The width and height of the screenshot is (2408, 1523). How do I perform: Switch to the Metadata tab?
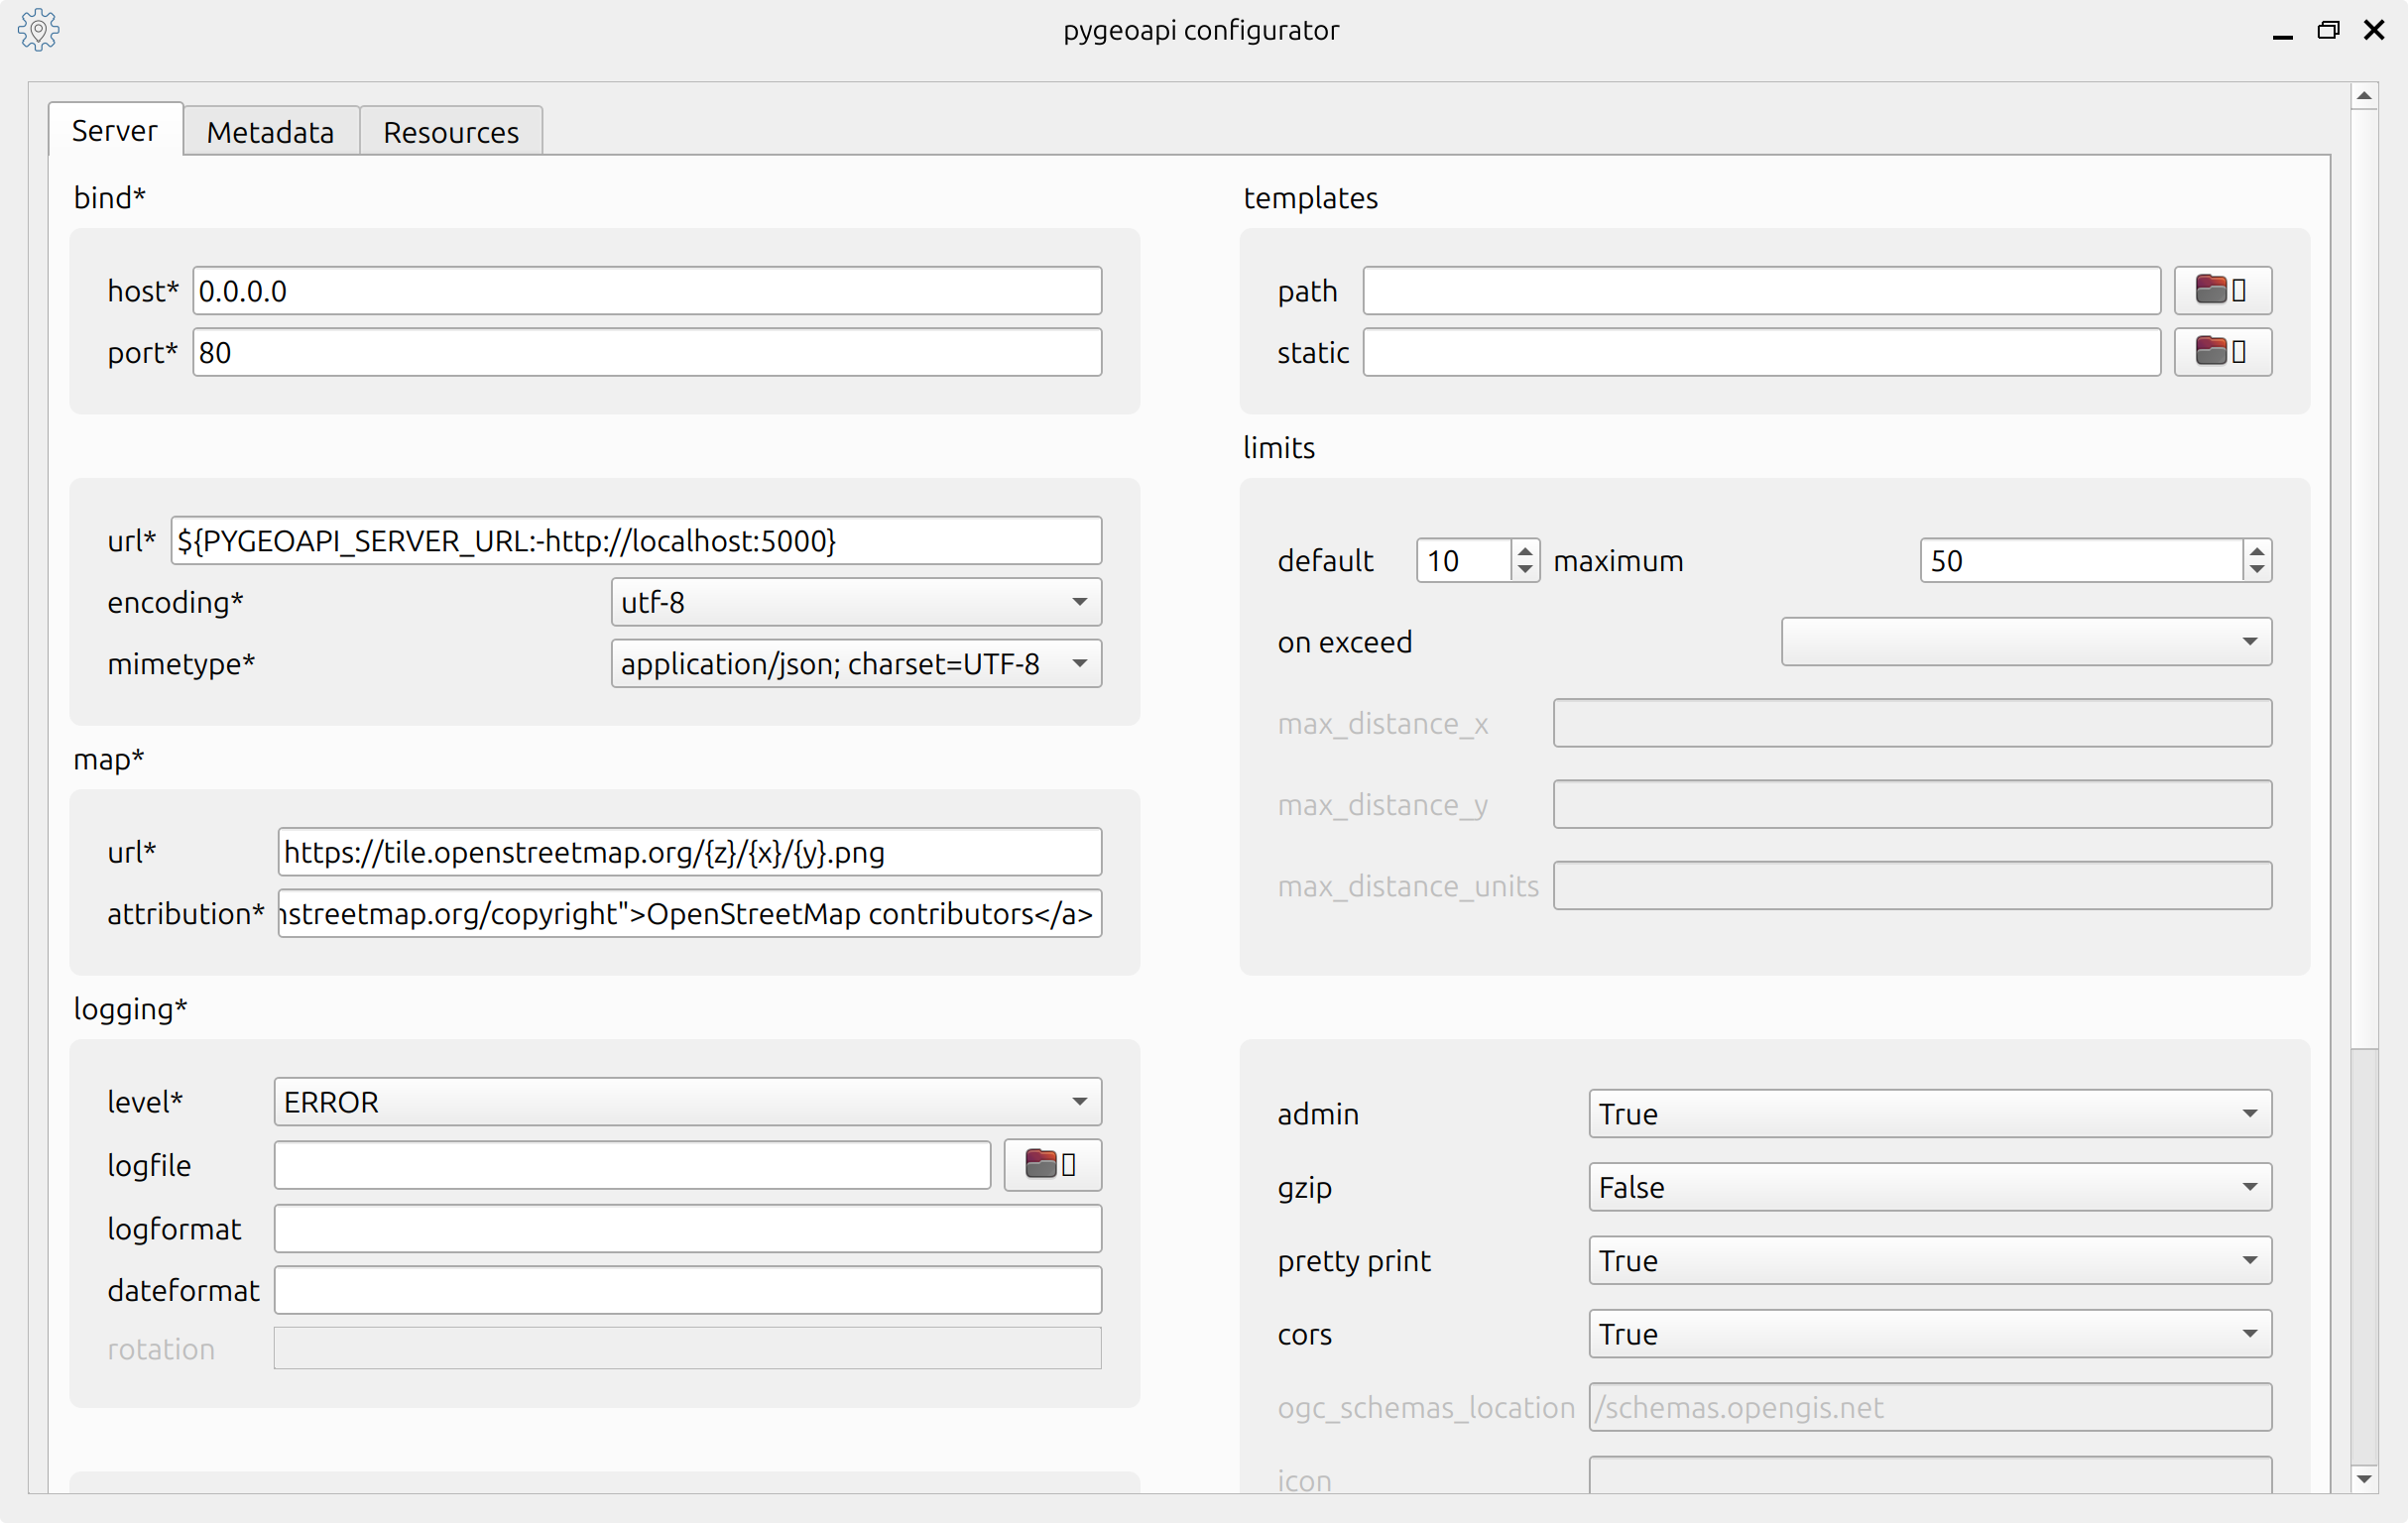[x=270, y=132]
